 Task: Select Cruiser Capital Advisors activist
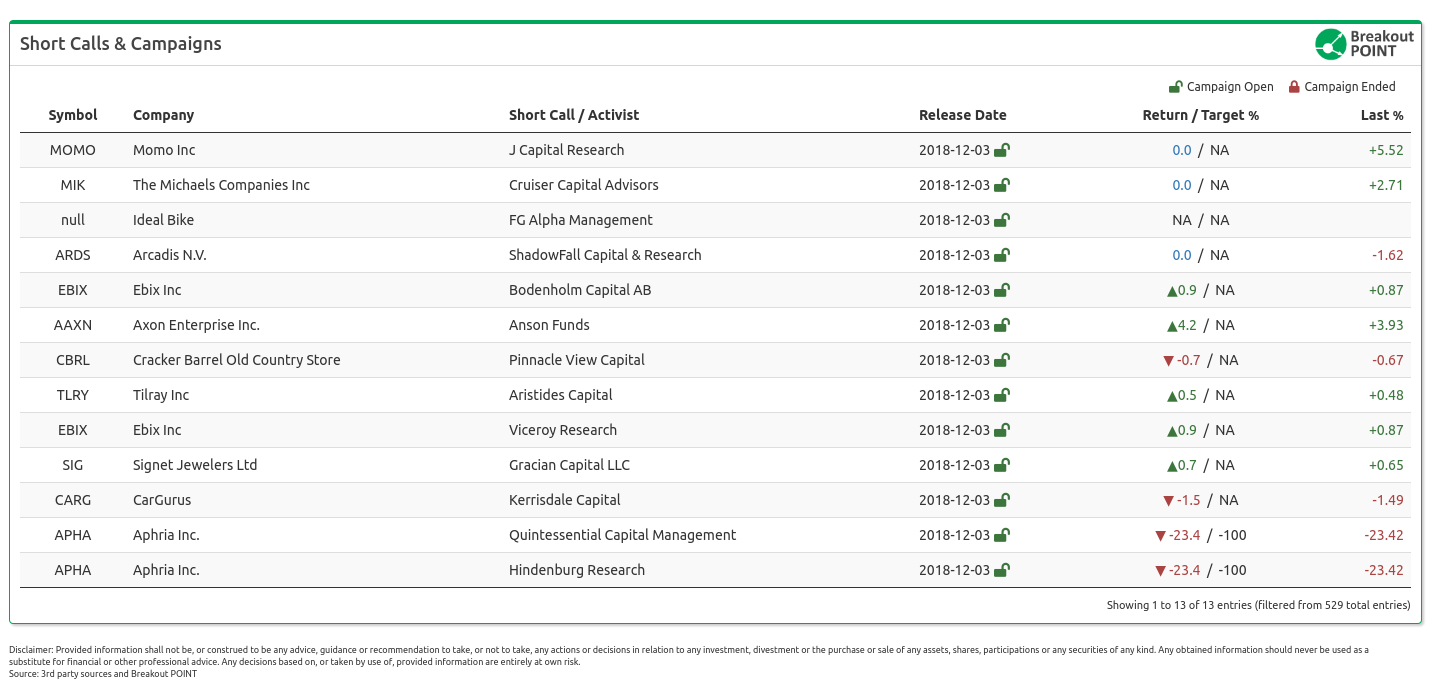click(x=584, y=185)
